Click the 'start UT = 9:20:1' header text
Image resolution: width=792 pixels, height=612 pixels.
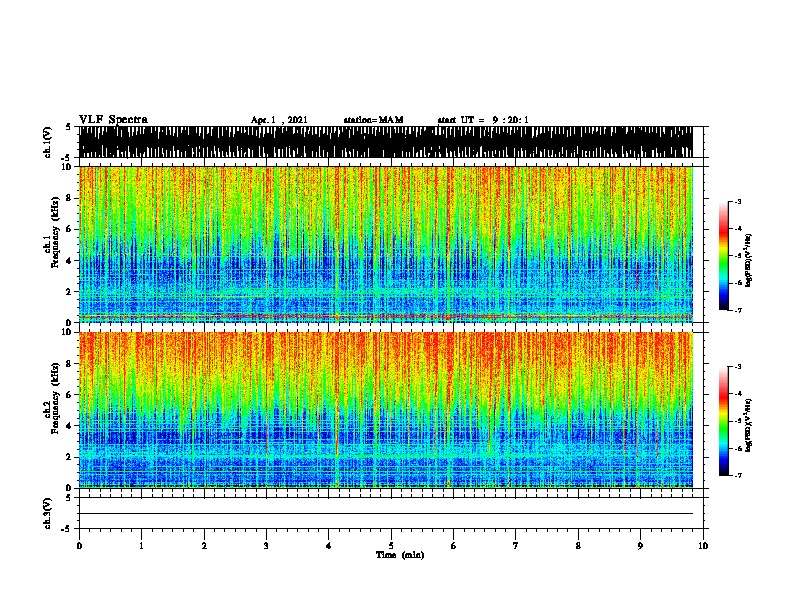[483, 120]
